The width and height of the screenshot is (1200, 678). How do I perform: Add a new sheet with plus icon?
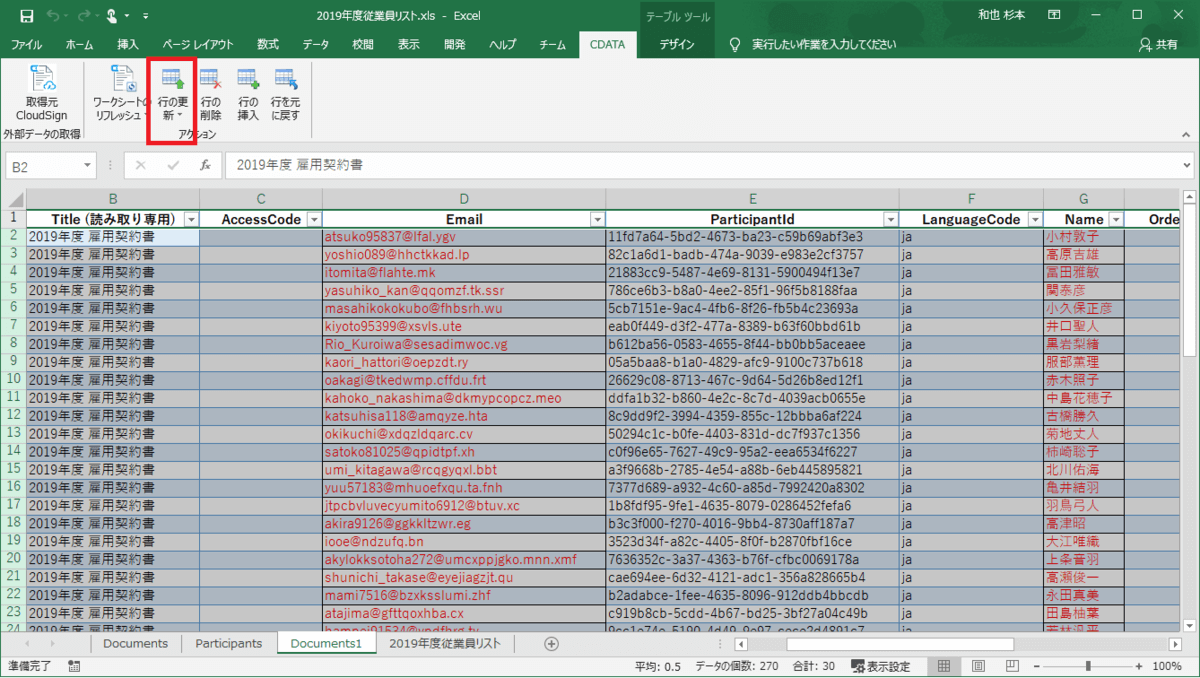(x=551, y=644)
